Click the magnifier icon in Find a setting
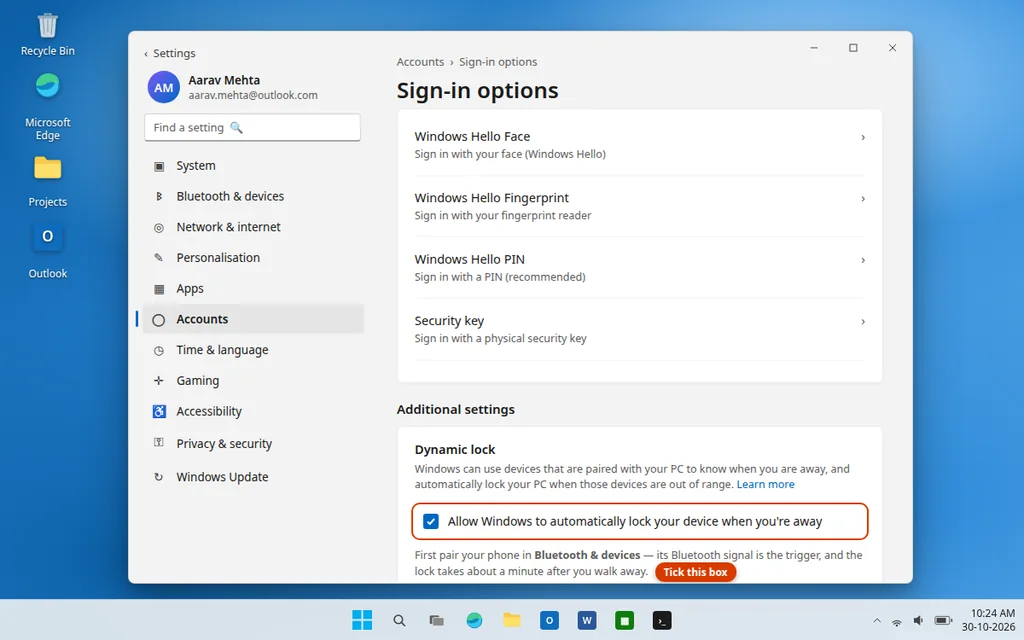The width and height of the screenshot is (1024, 640). [236, 127]
